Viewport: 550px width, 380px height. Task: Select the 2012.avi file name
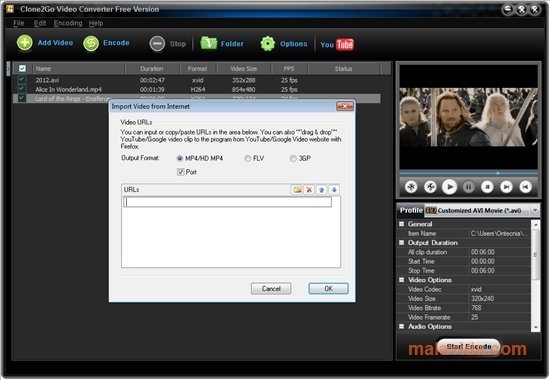pyautogui.click(x=47, y=80)
